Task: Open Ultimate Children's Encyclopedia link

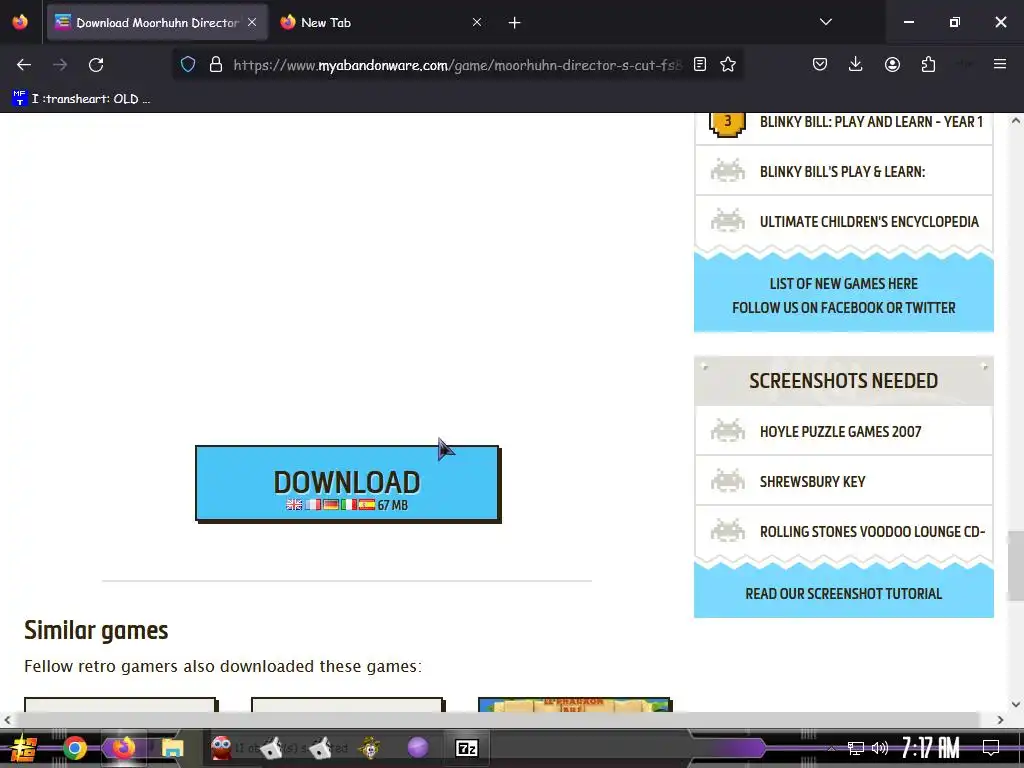Action: (869, 222)
